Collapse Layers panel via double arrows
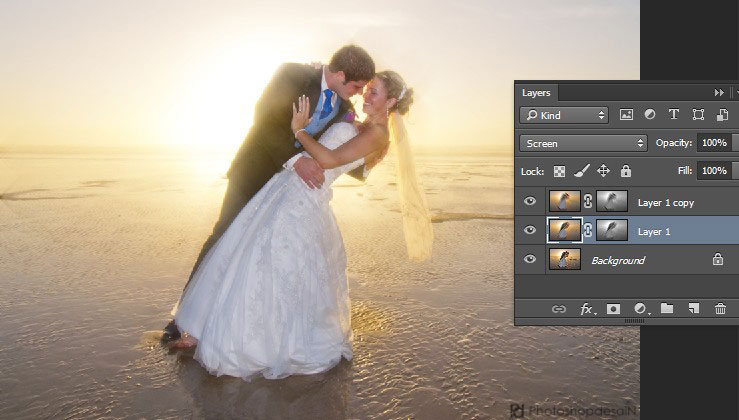 tap(719, 92)
